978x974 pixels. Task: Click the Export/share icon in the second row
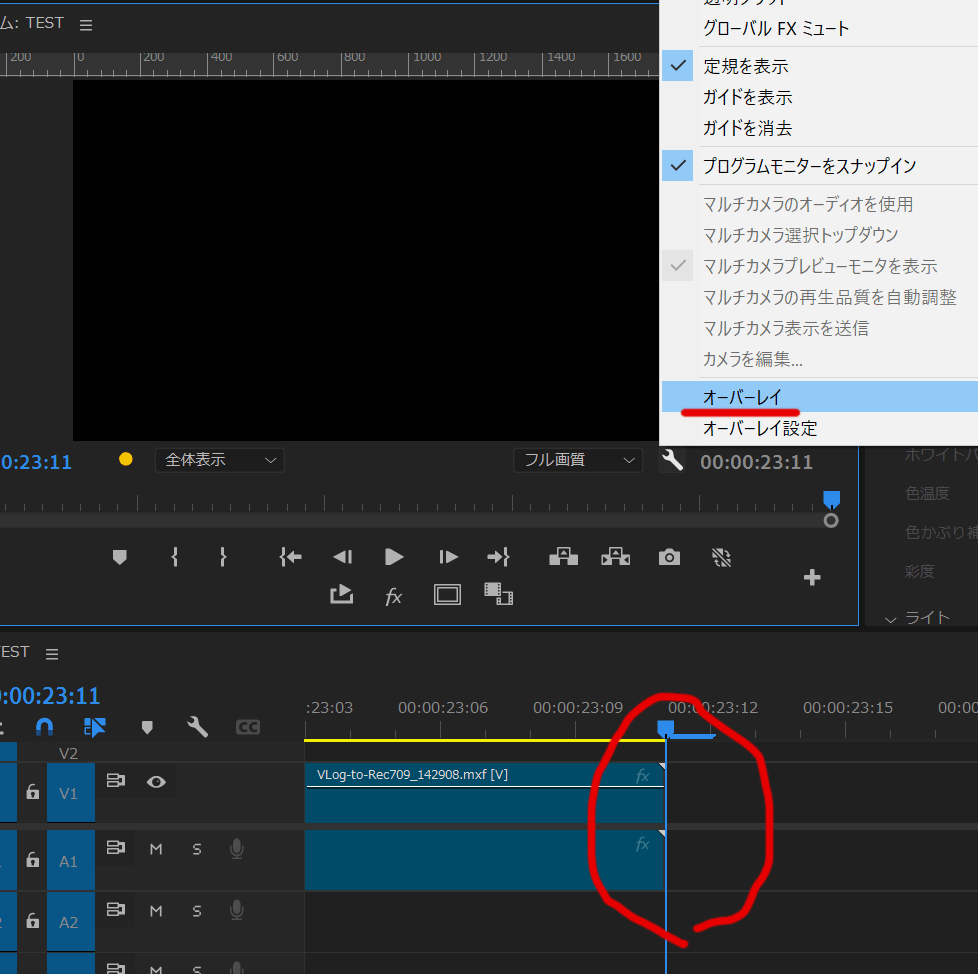[341, 594]
